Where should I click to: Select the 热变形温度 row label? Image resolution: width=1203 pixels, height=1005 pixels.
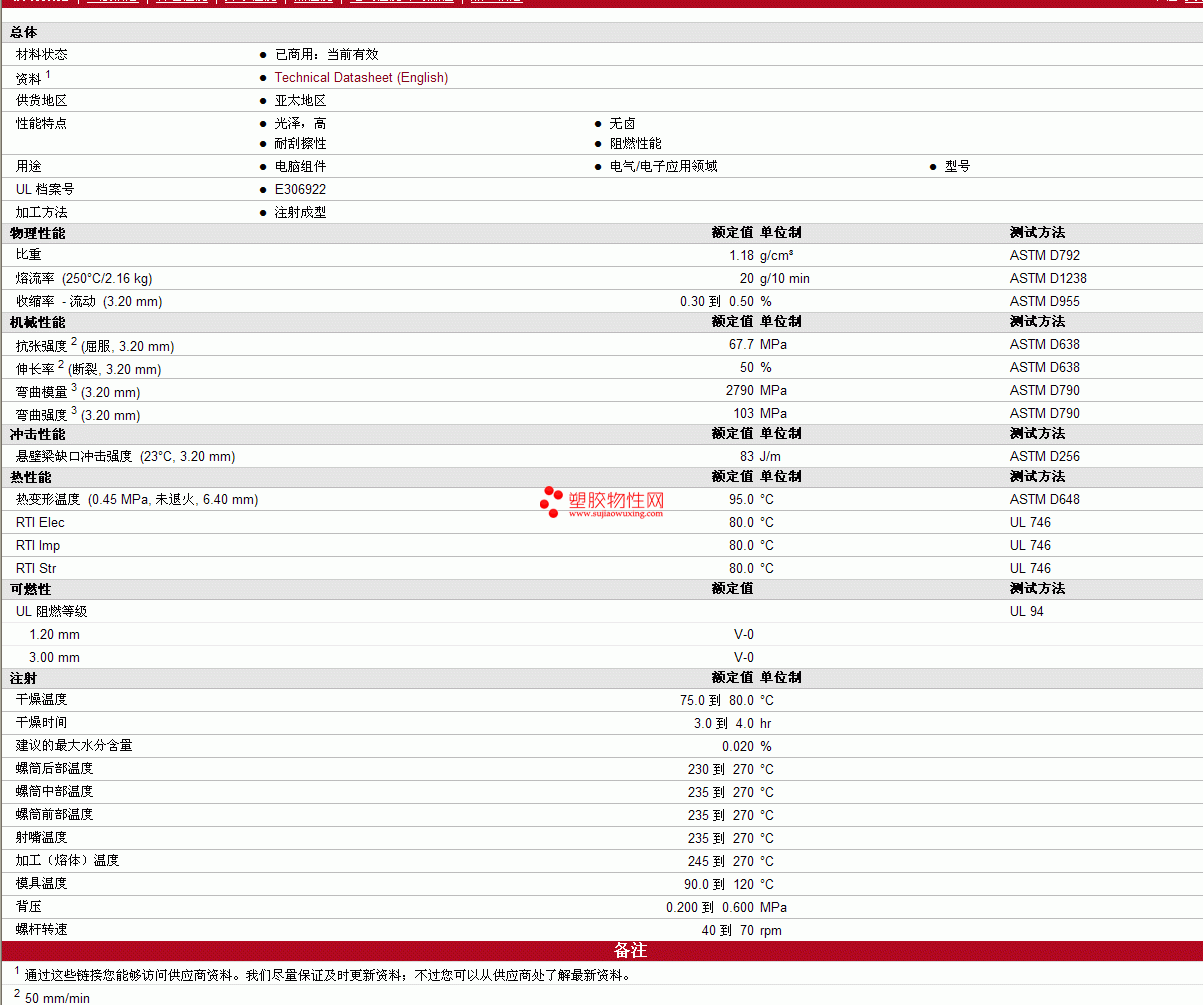tap(137, 500)
